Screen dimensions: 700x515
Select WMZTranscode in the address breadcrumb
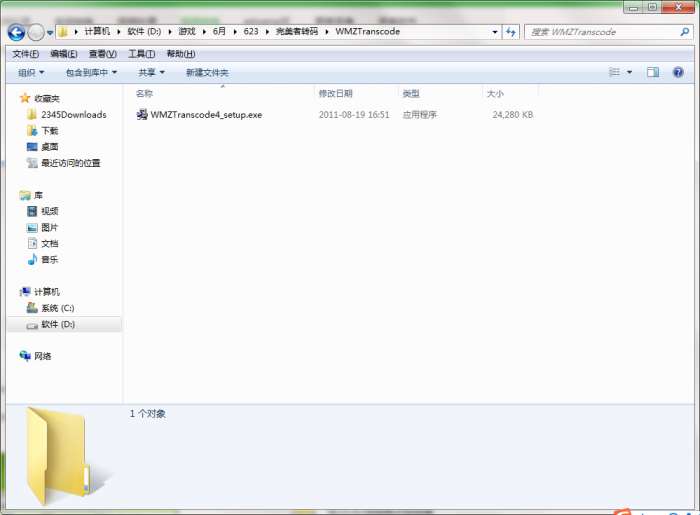coord(367,31)
